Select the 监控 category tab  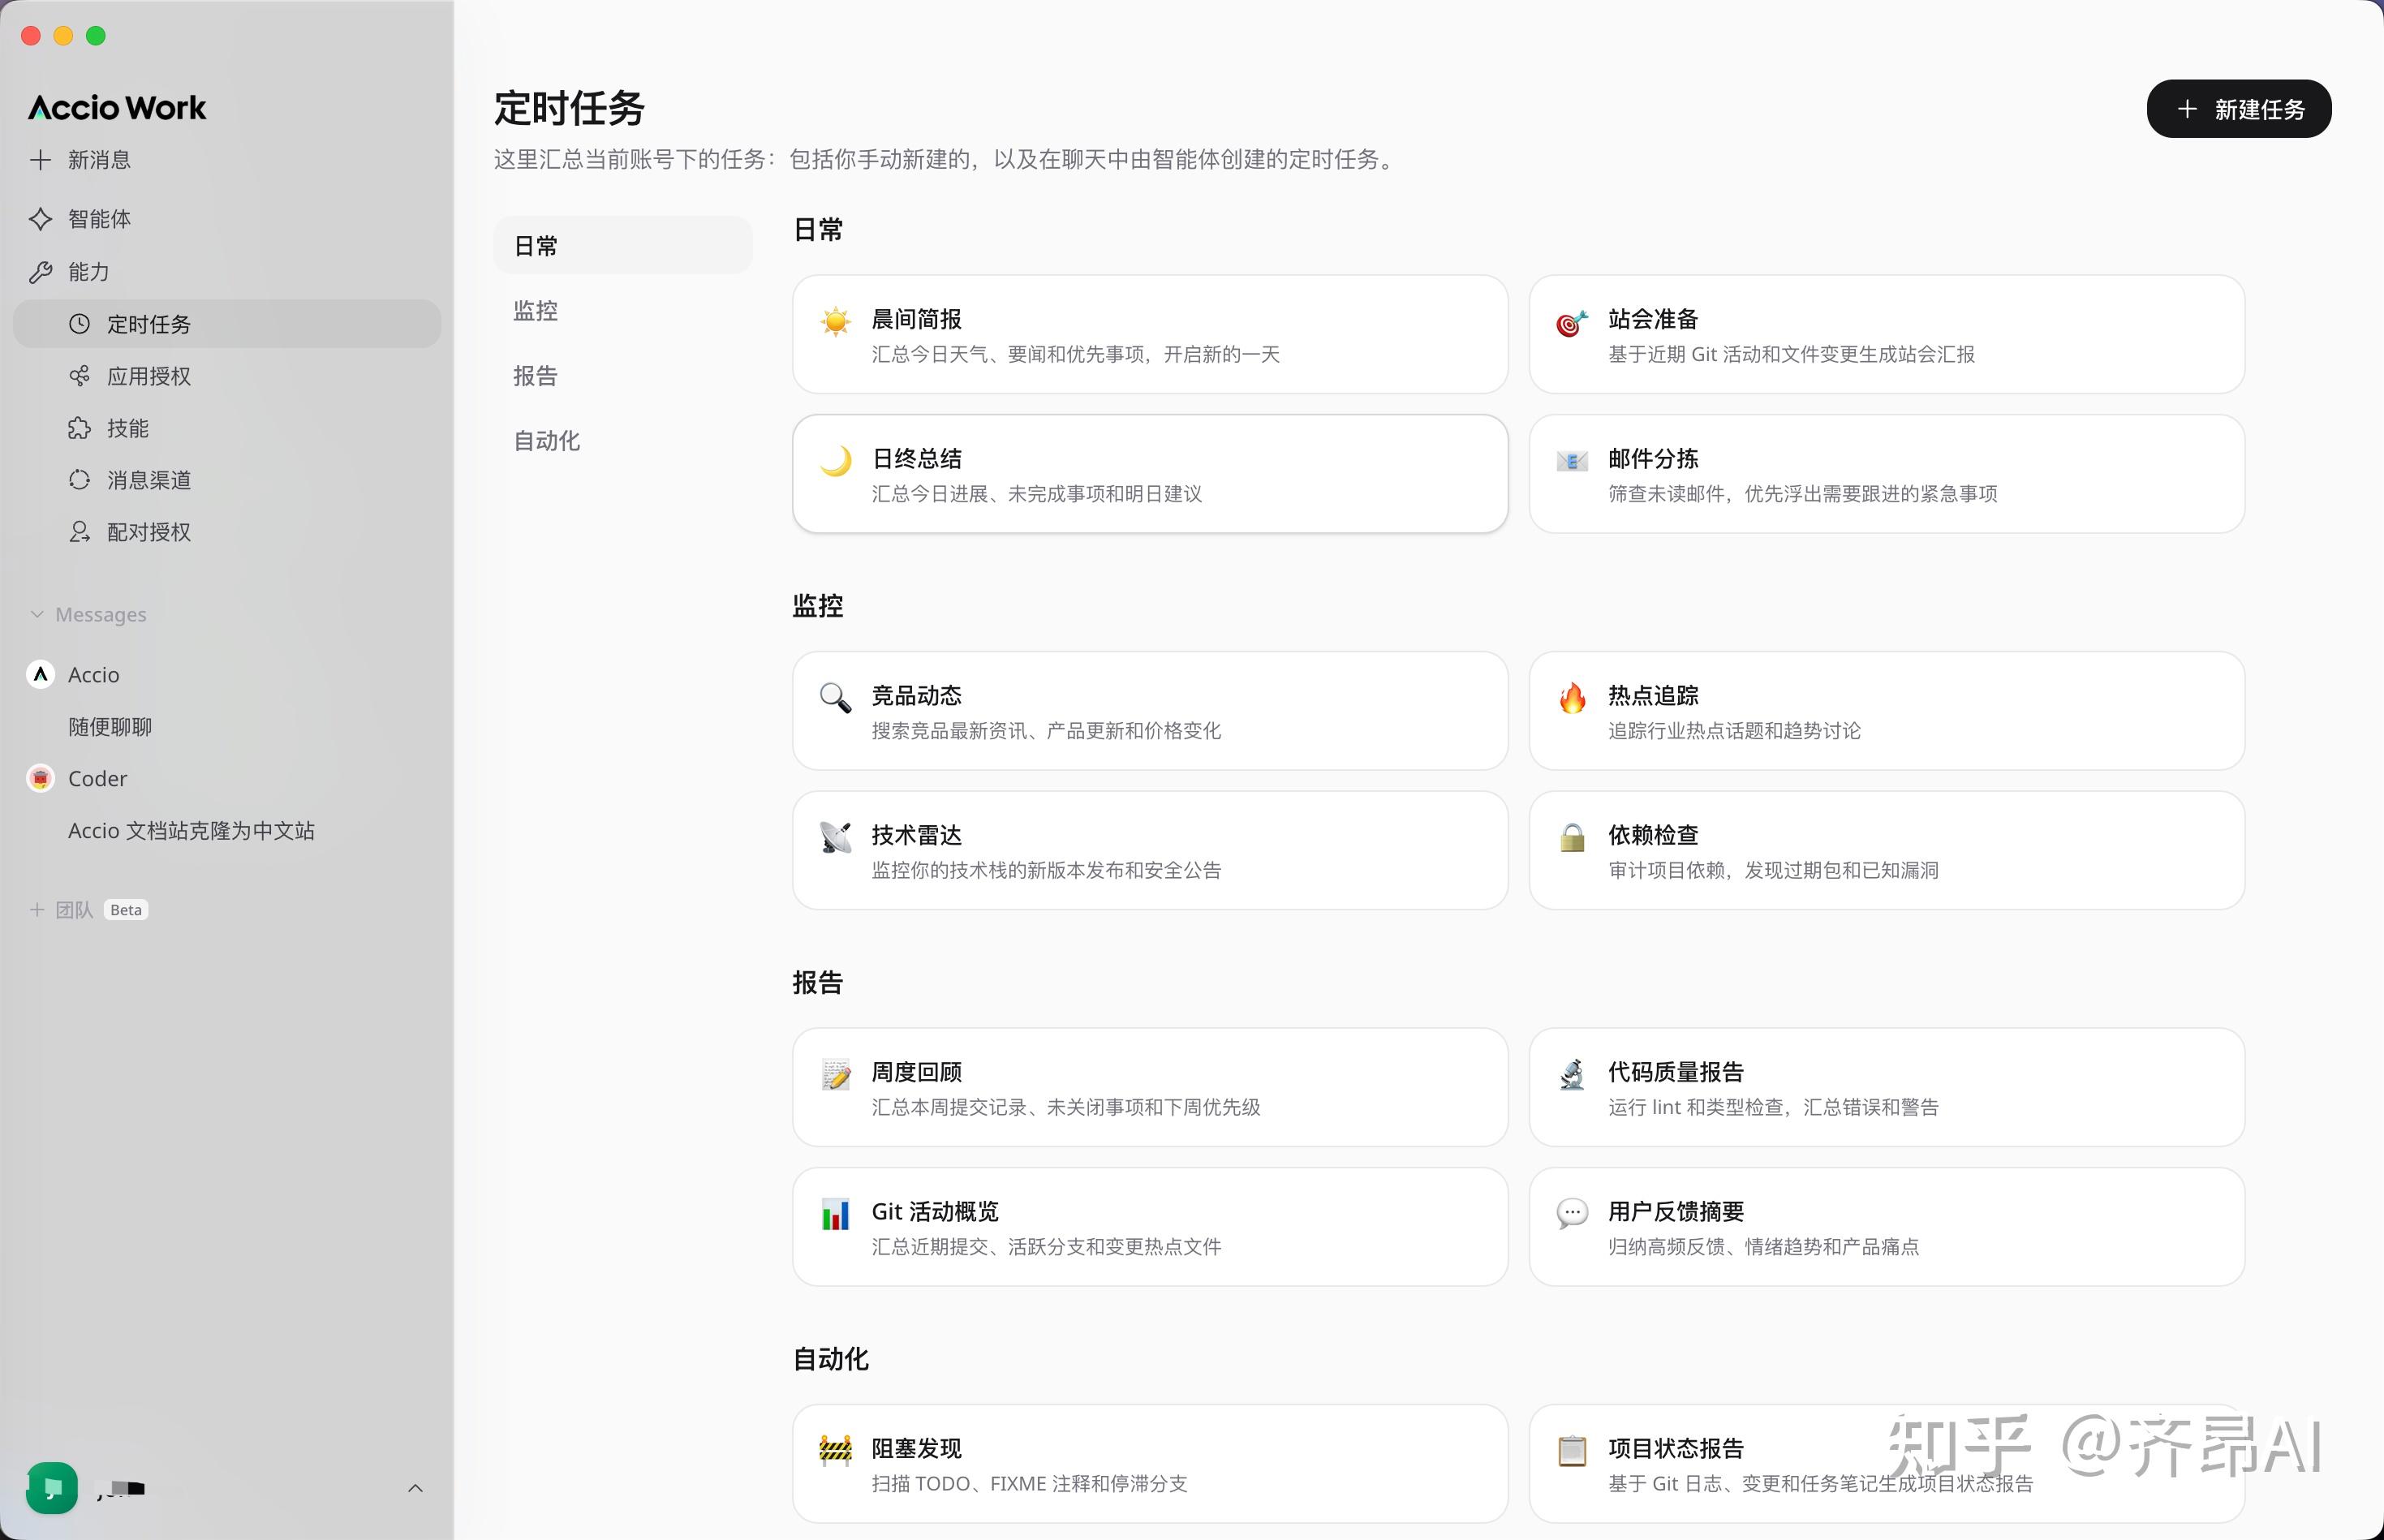point(622,311)
